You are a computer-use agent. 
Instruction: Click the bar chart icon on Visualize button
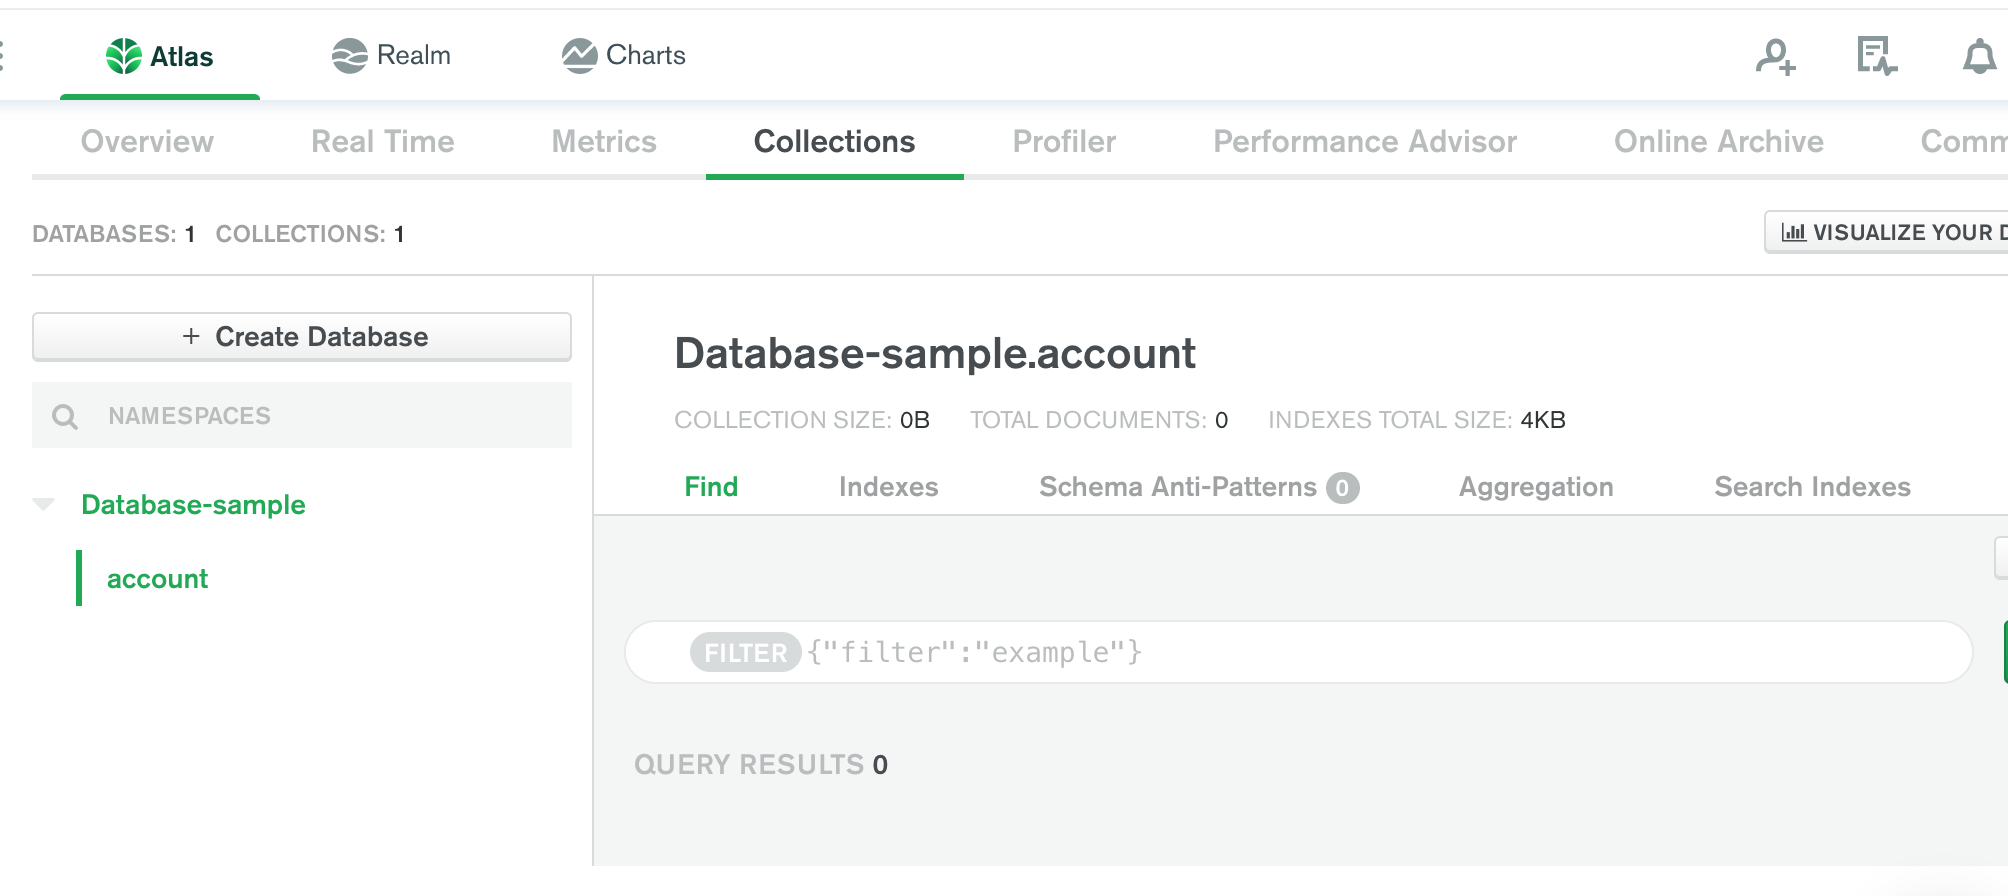(x=1793, y=233)
